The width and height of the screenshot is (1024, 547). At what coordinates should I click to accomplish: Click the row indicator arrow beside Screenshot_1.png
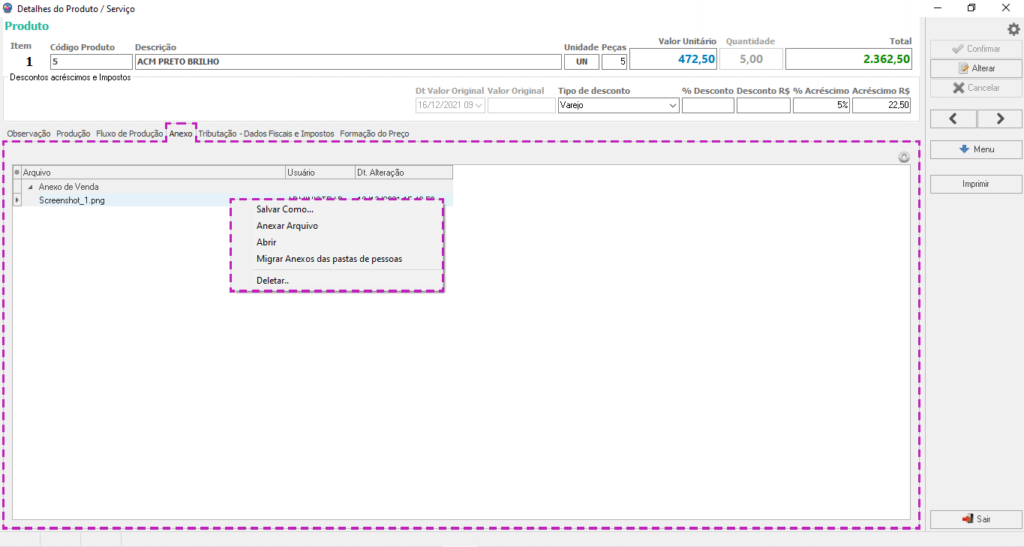click(x=18, y=200)
